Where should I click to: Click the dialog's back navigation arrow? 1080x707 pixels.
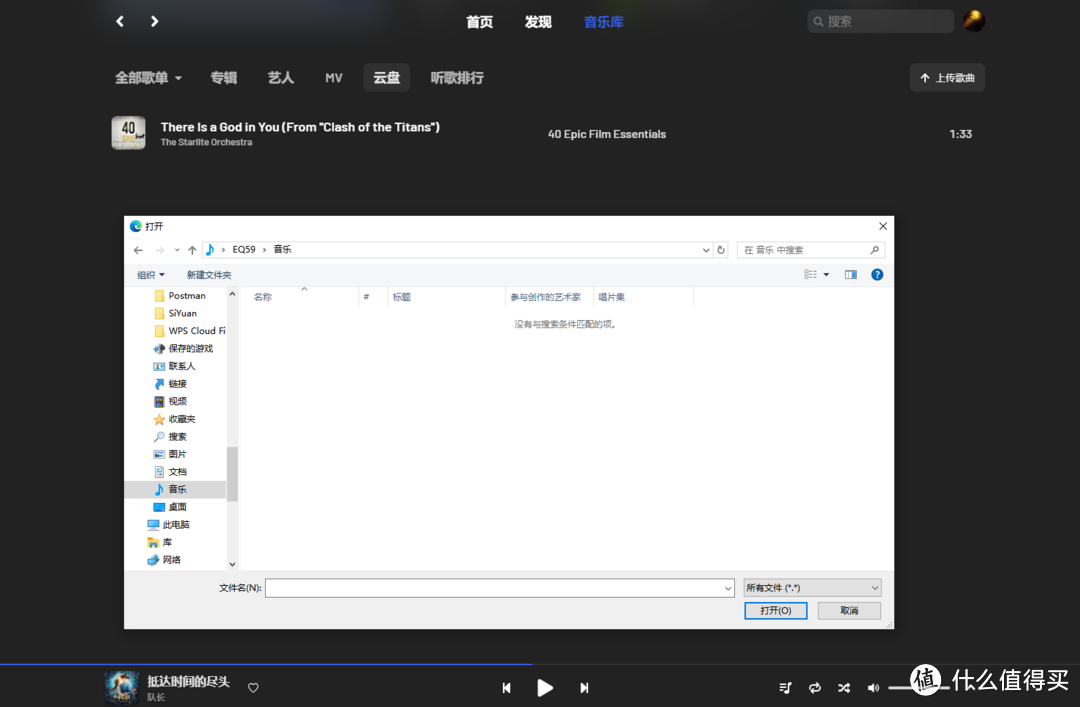tap(138, 250)
